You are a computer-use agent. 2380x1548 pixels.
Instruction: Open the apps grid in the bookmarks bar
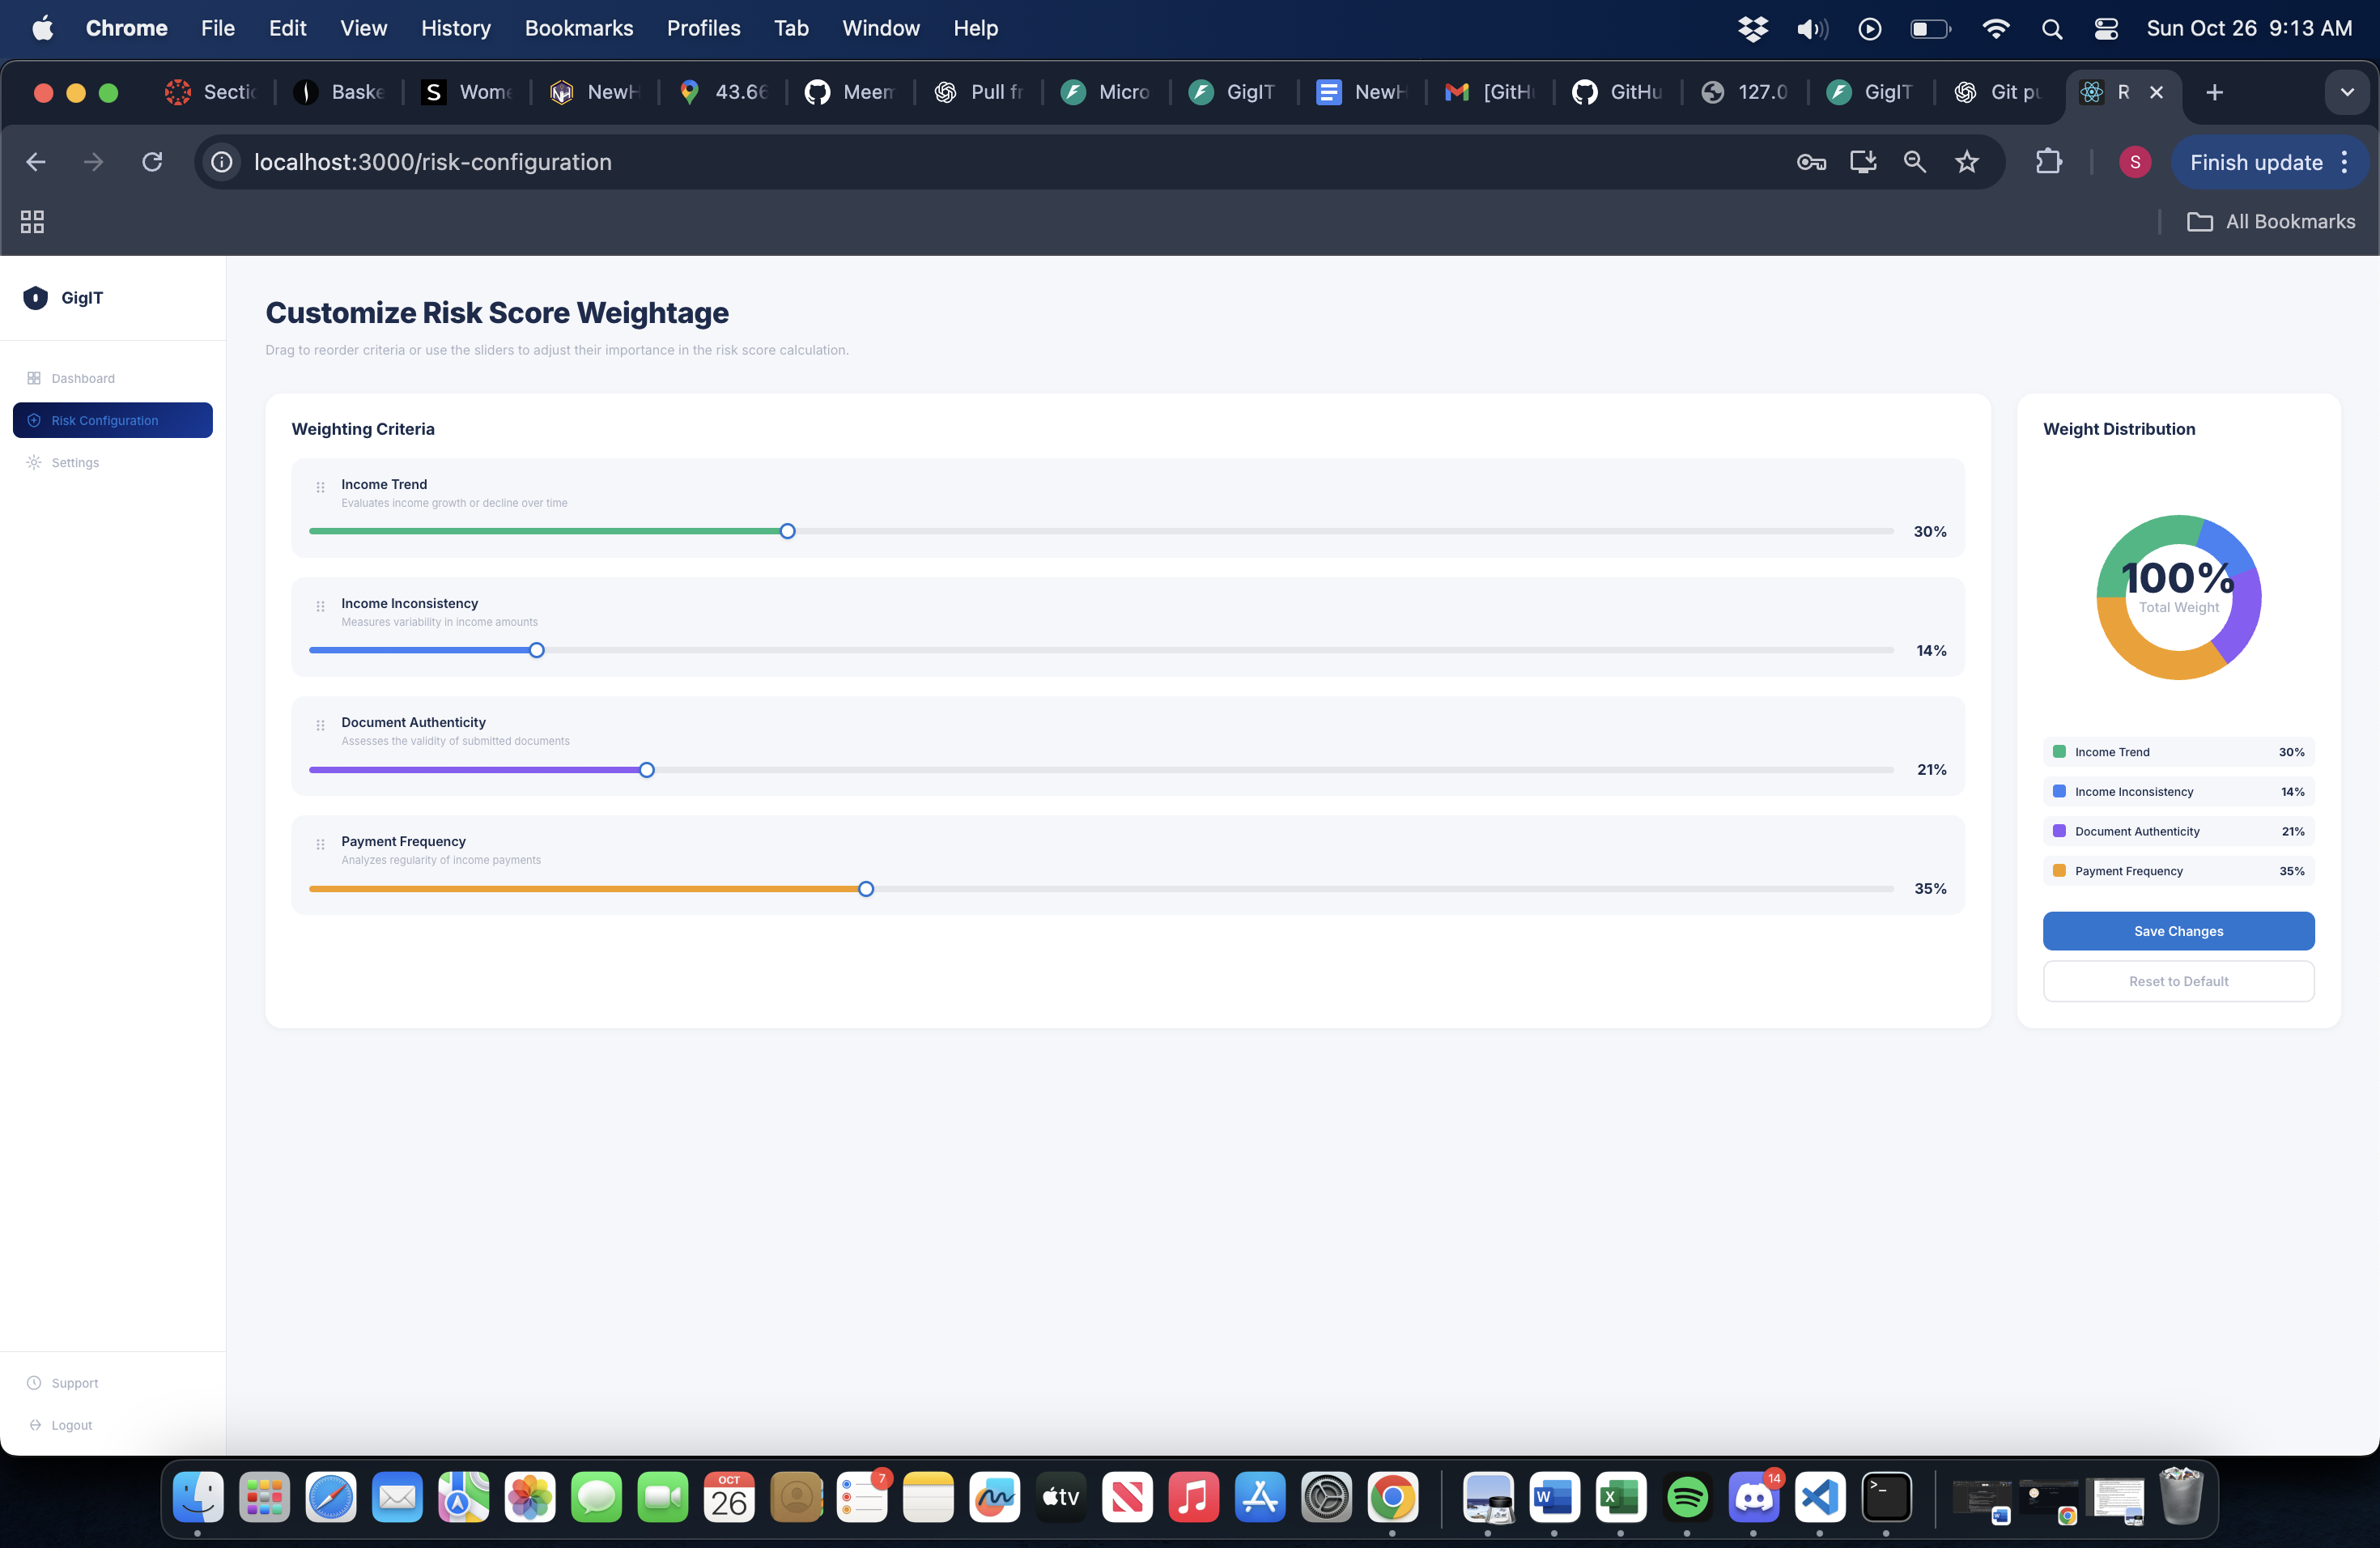click(x=32, y=222)
